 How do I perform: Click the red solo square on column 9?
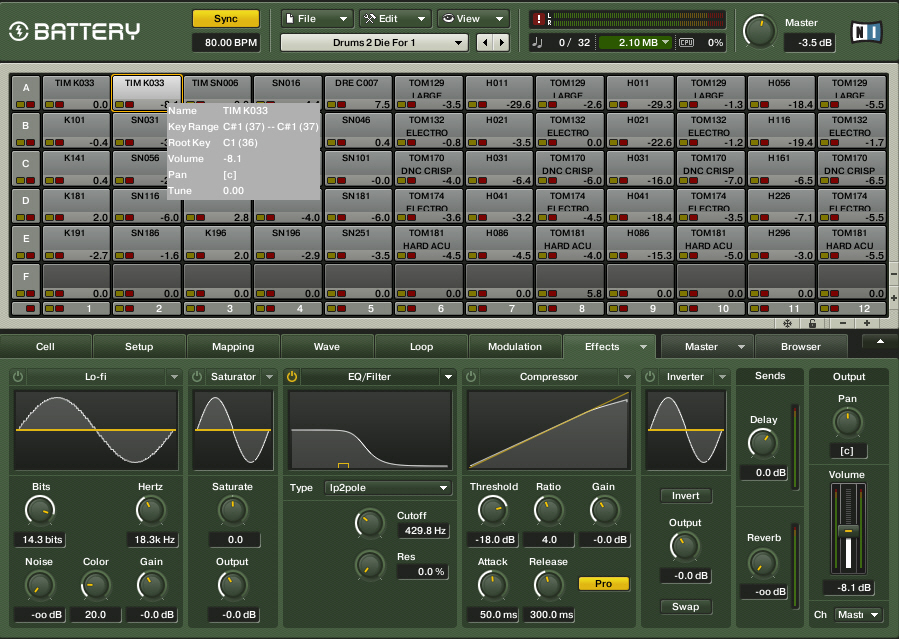[623, 309]
